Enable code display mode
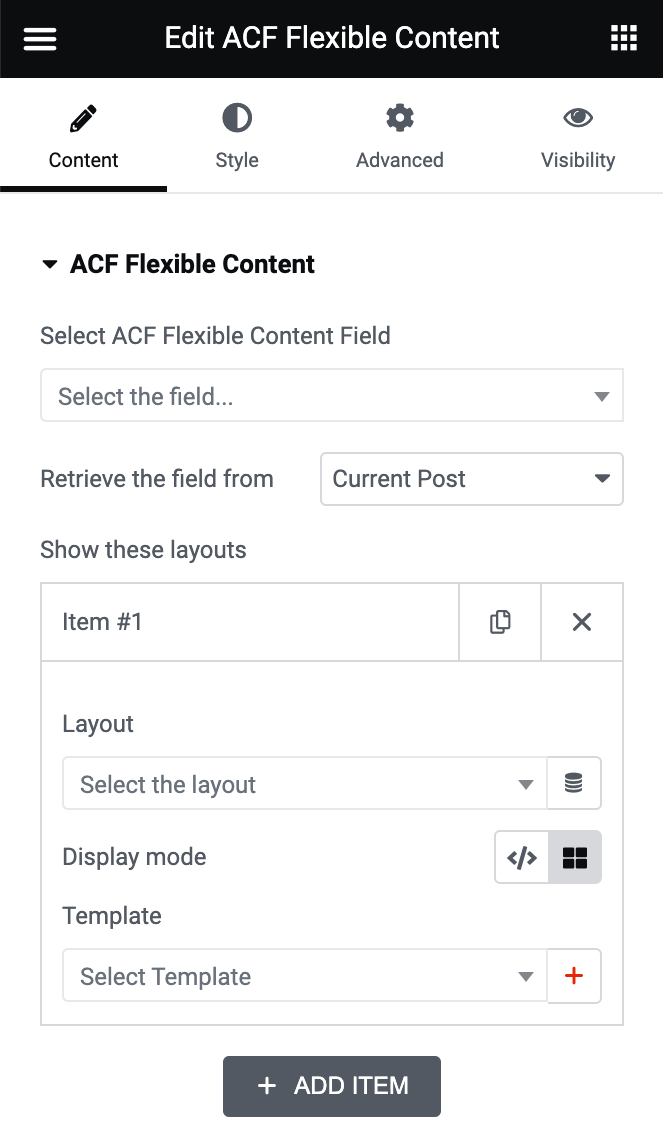Screen dimensions: 663x1144 point(521,857)
